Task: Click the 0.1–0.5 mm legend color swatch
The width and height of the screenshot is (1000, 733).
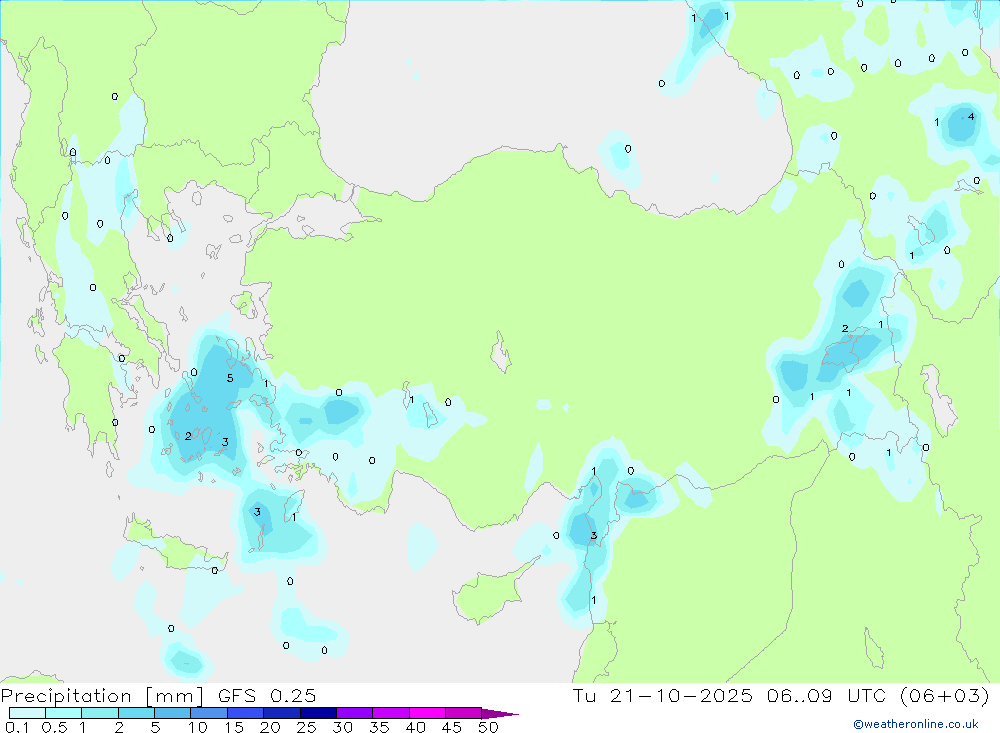Action: point(27,713)
